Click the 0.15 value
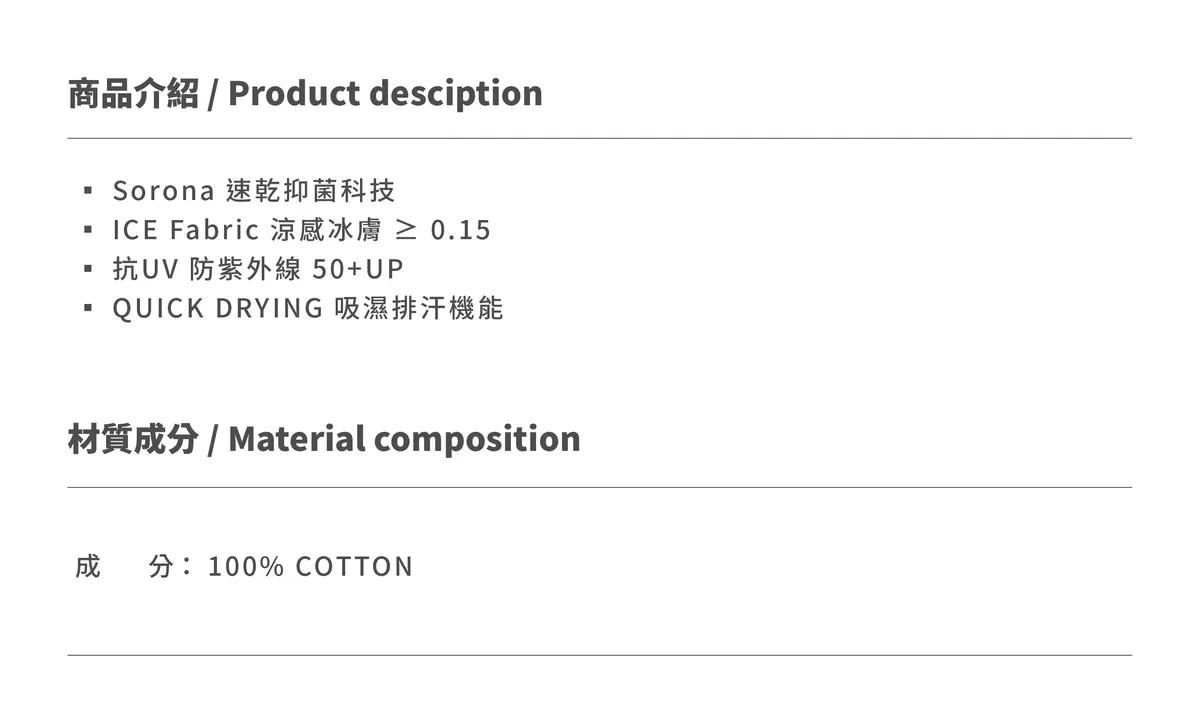Screen dimensions: 1200x704 (x=461, y=230)
